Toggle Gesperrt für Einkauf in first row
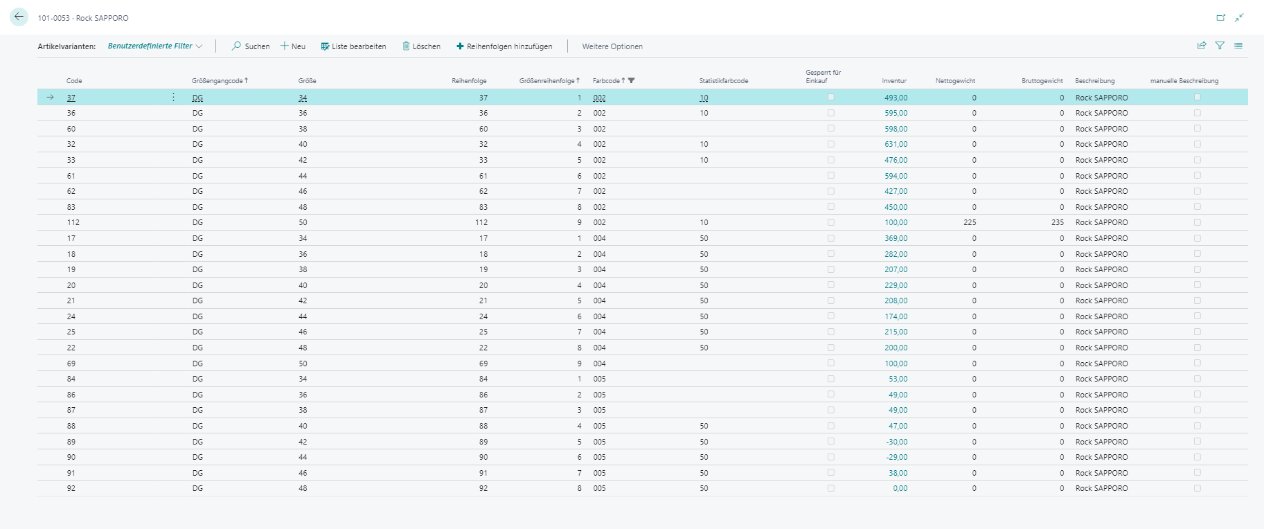1264x529 pixels. (830, 97)
